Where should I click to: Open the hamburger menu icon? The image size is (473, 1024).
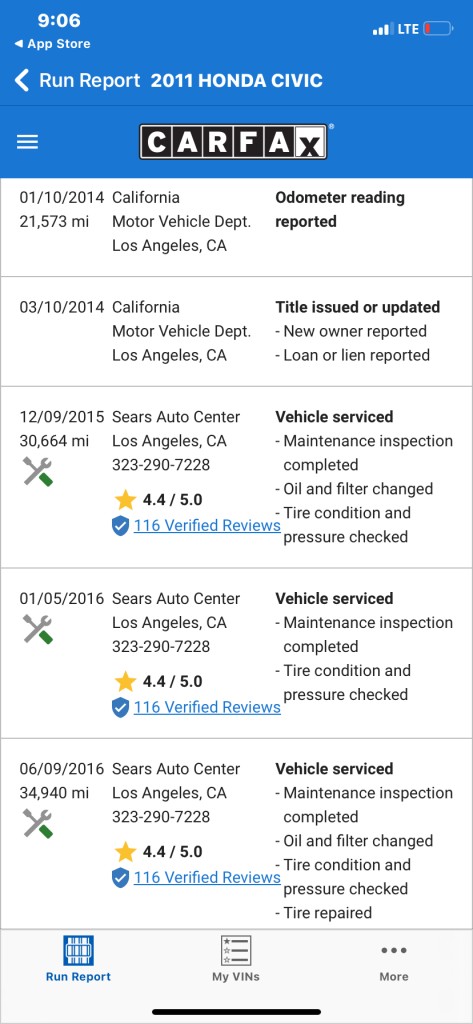coord(27,142)
